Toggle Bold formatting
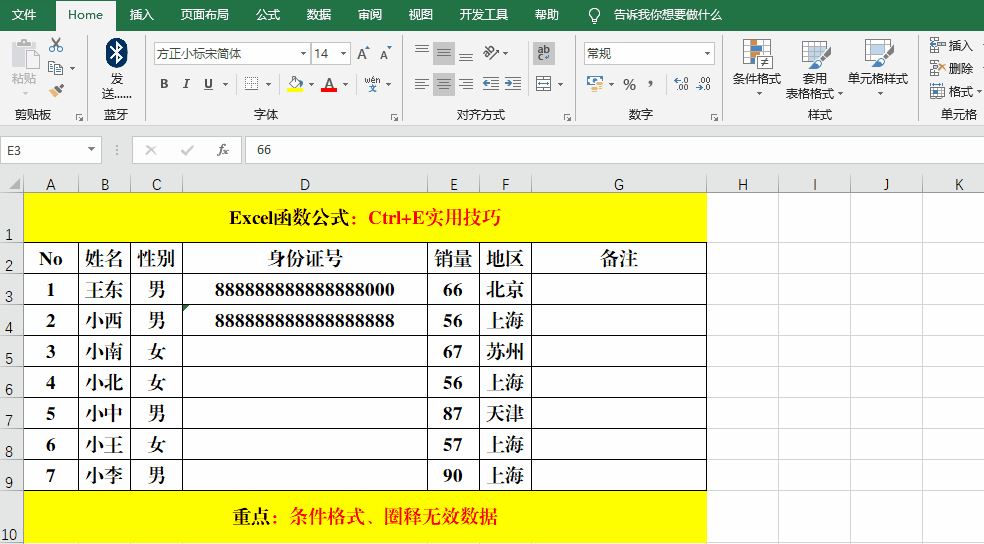984x544 pixels. (164, 84)
